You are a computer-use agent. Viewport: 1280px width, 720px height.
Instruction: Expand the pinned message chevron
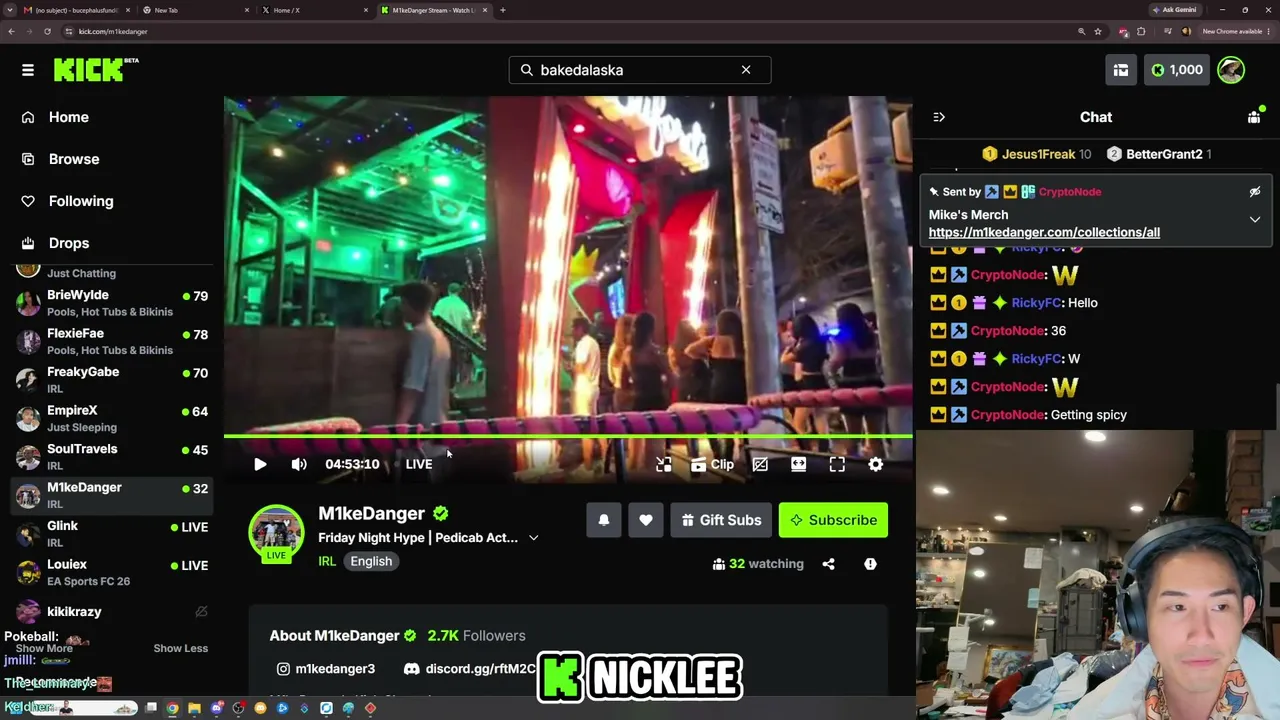pyautogui.click(x=1255, y=219)
